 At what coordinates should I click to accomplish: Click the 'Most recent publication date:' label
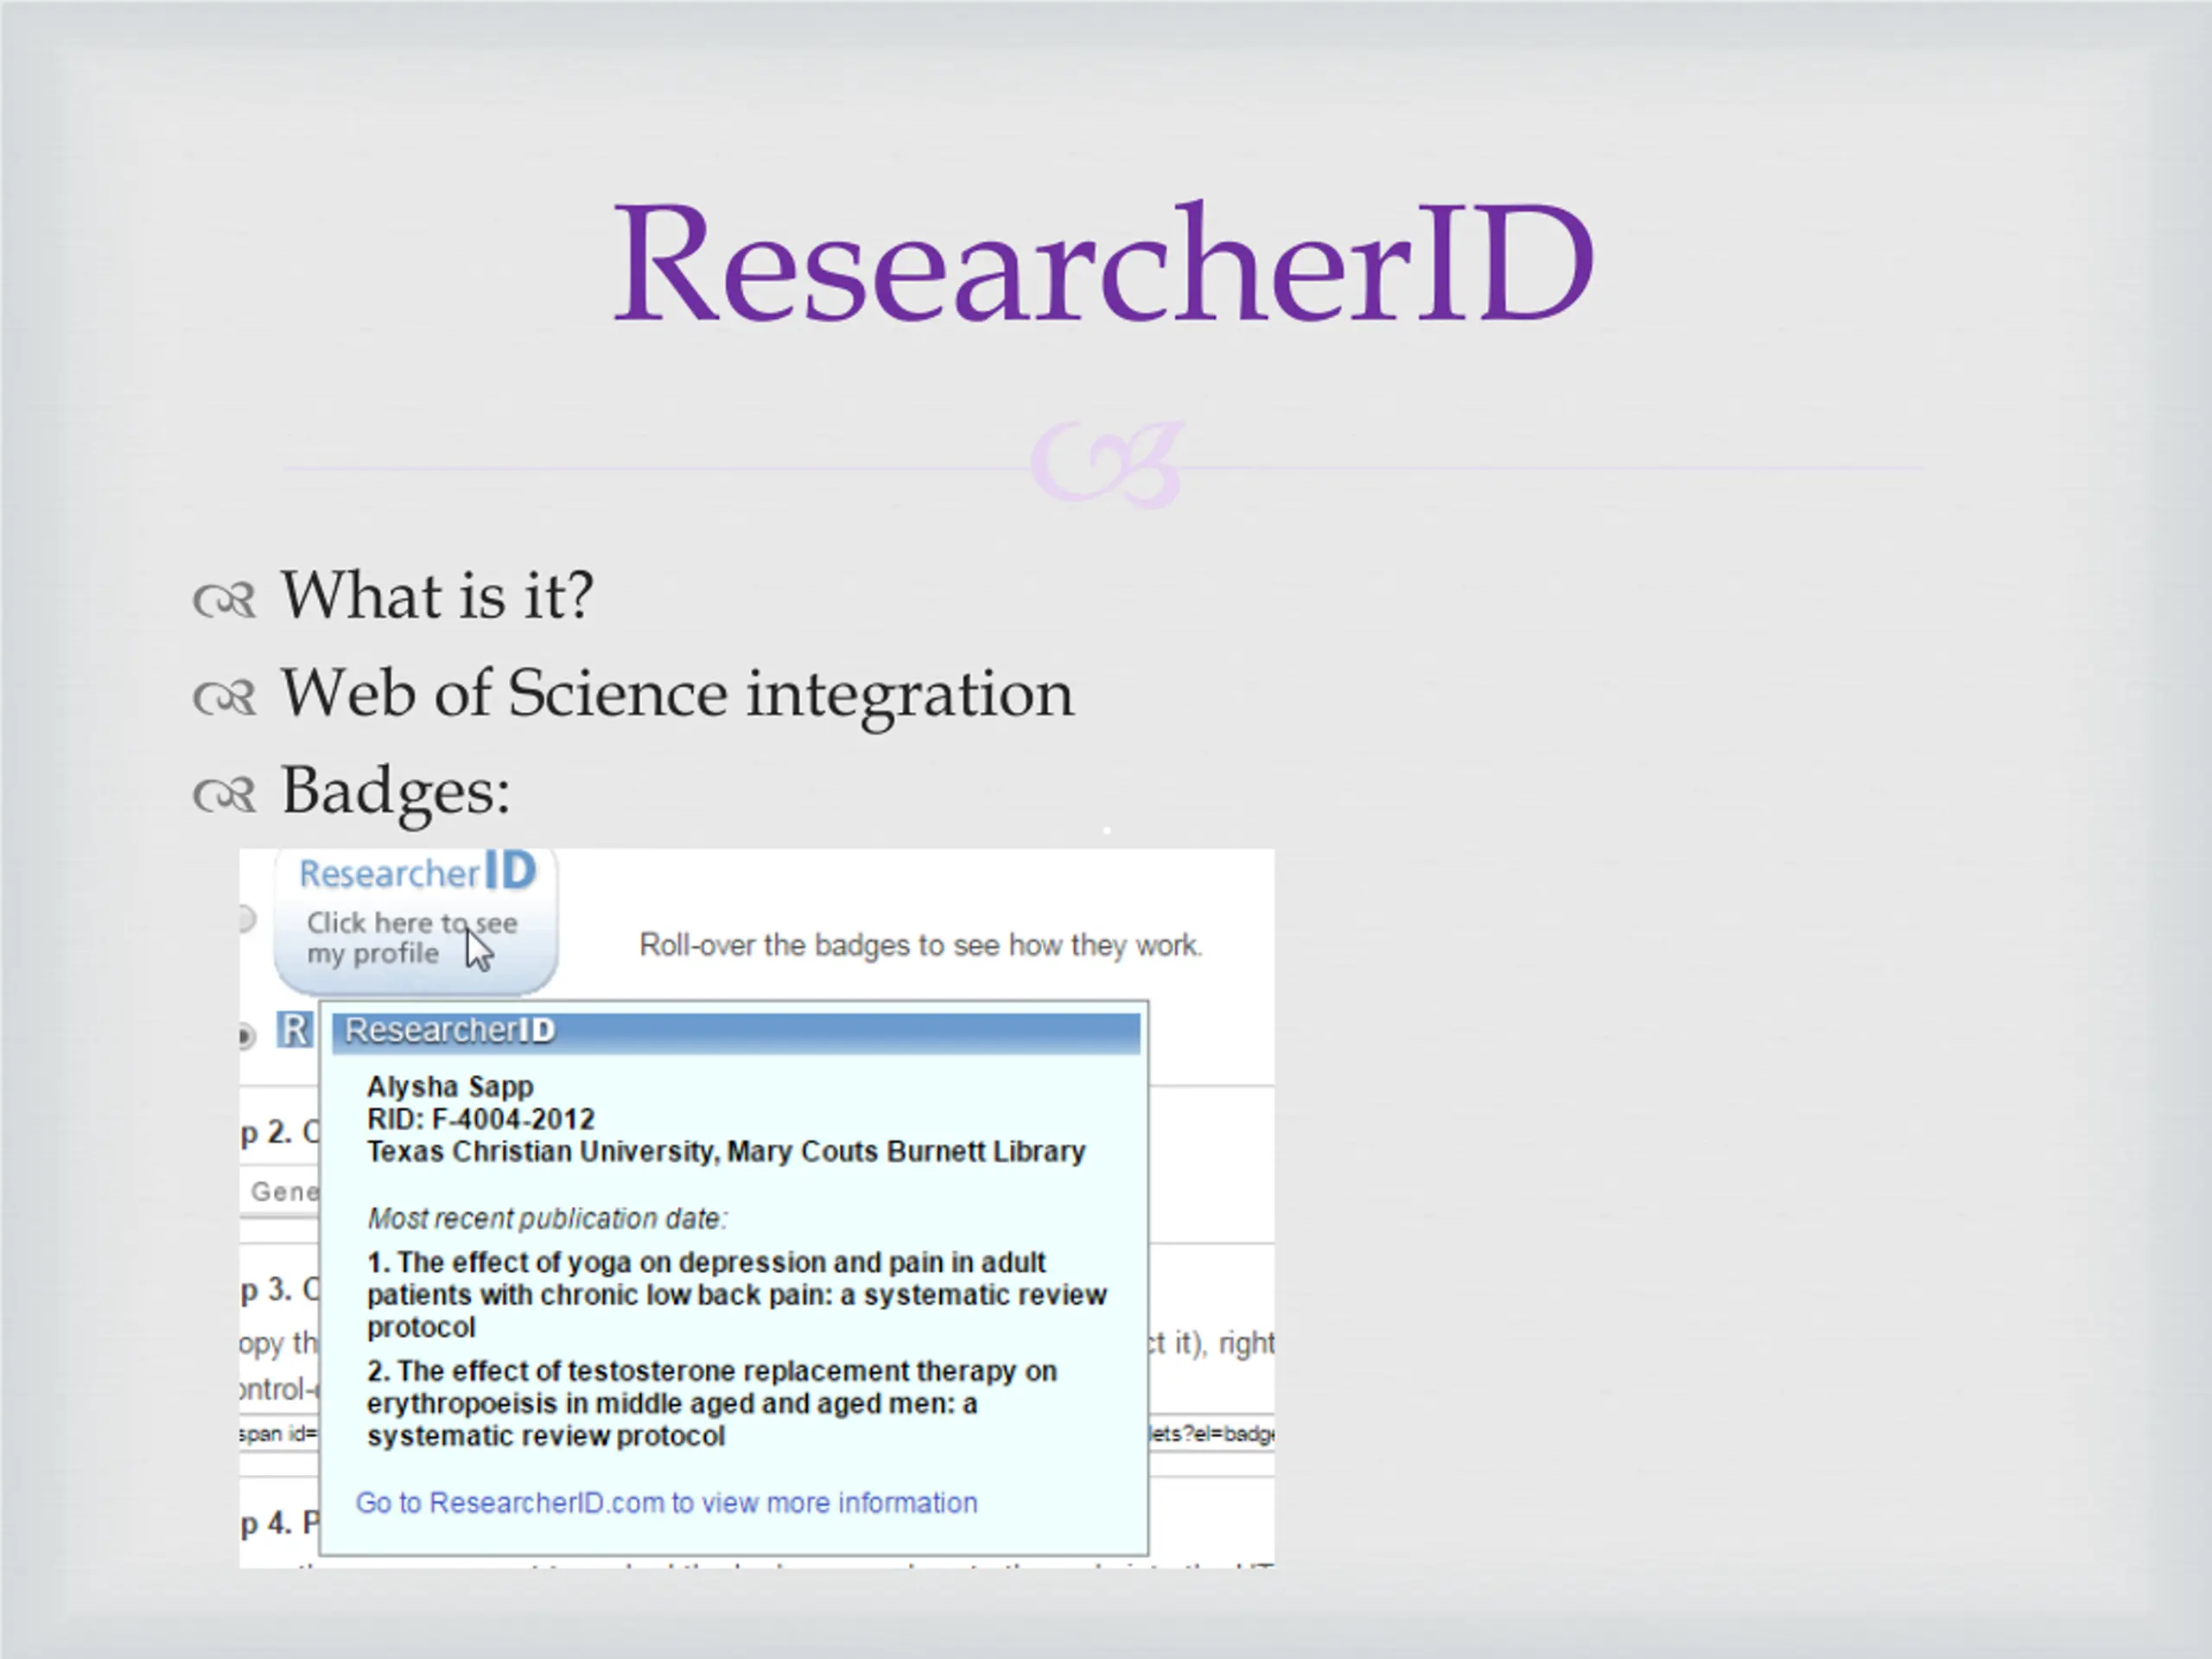(x=547, y=1219)
